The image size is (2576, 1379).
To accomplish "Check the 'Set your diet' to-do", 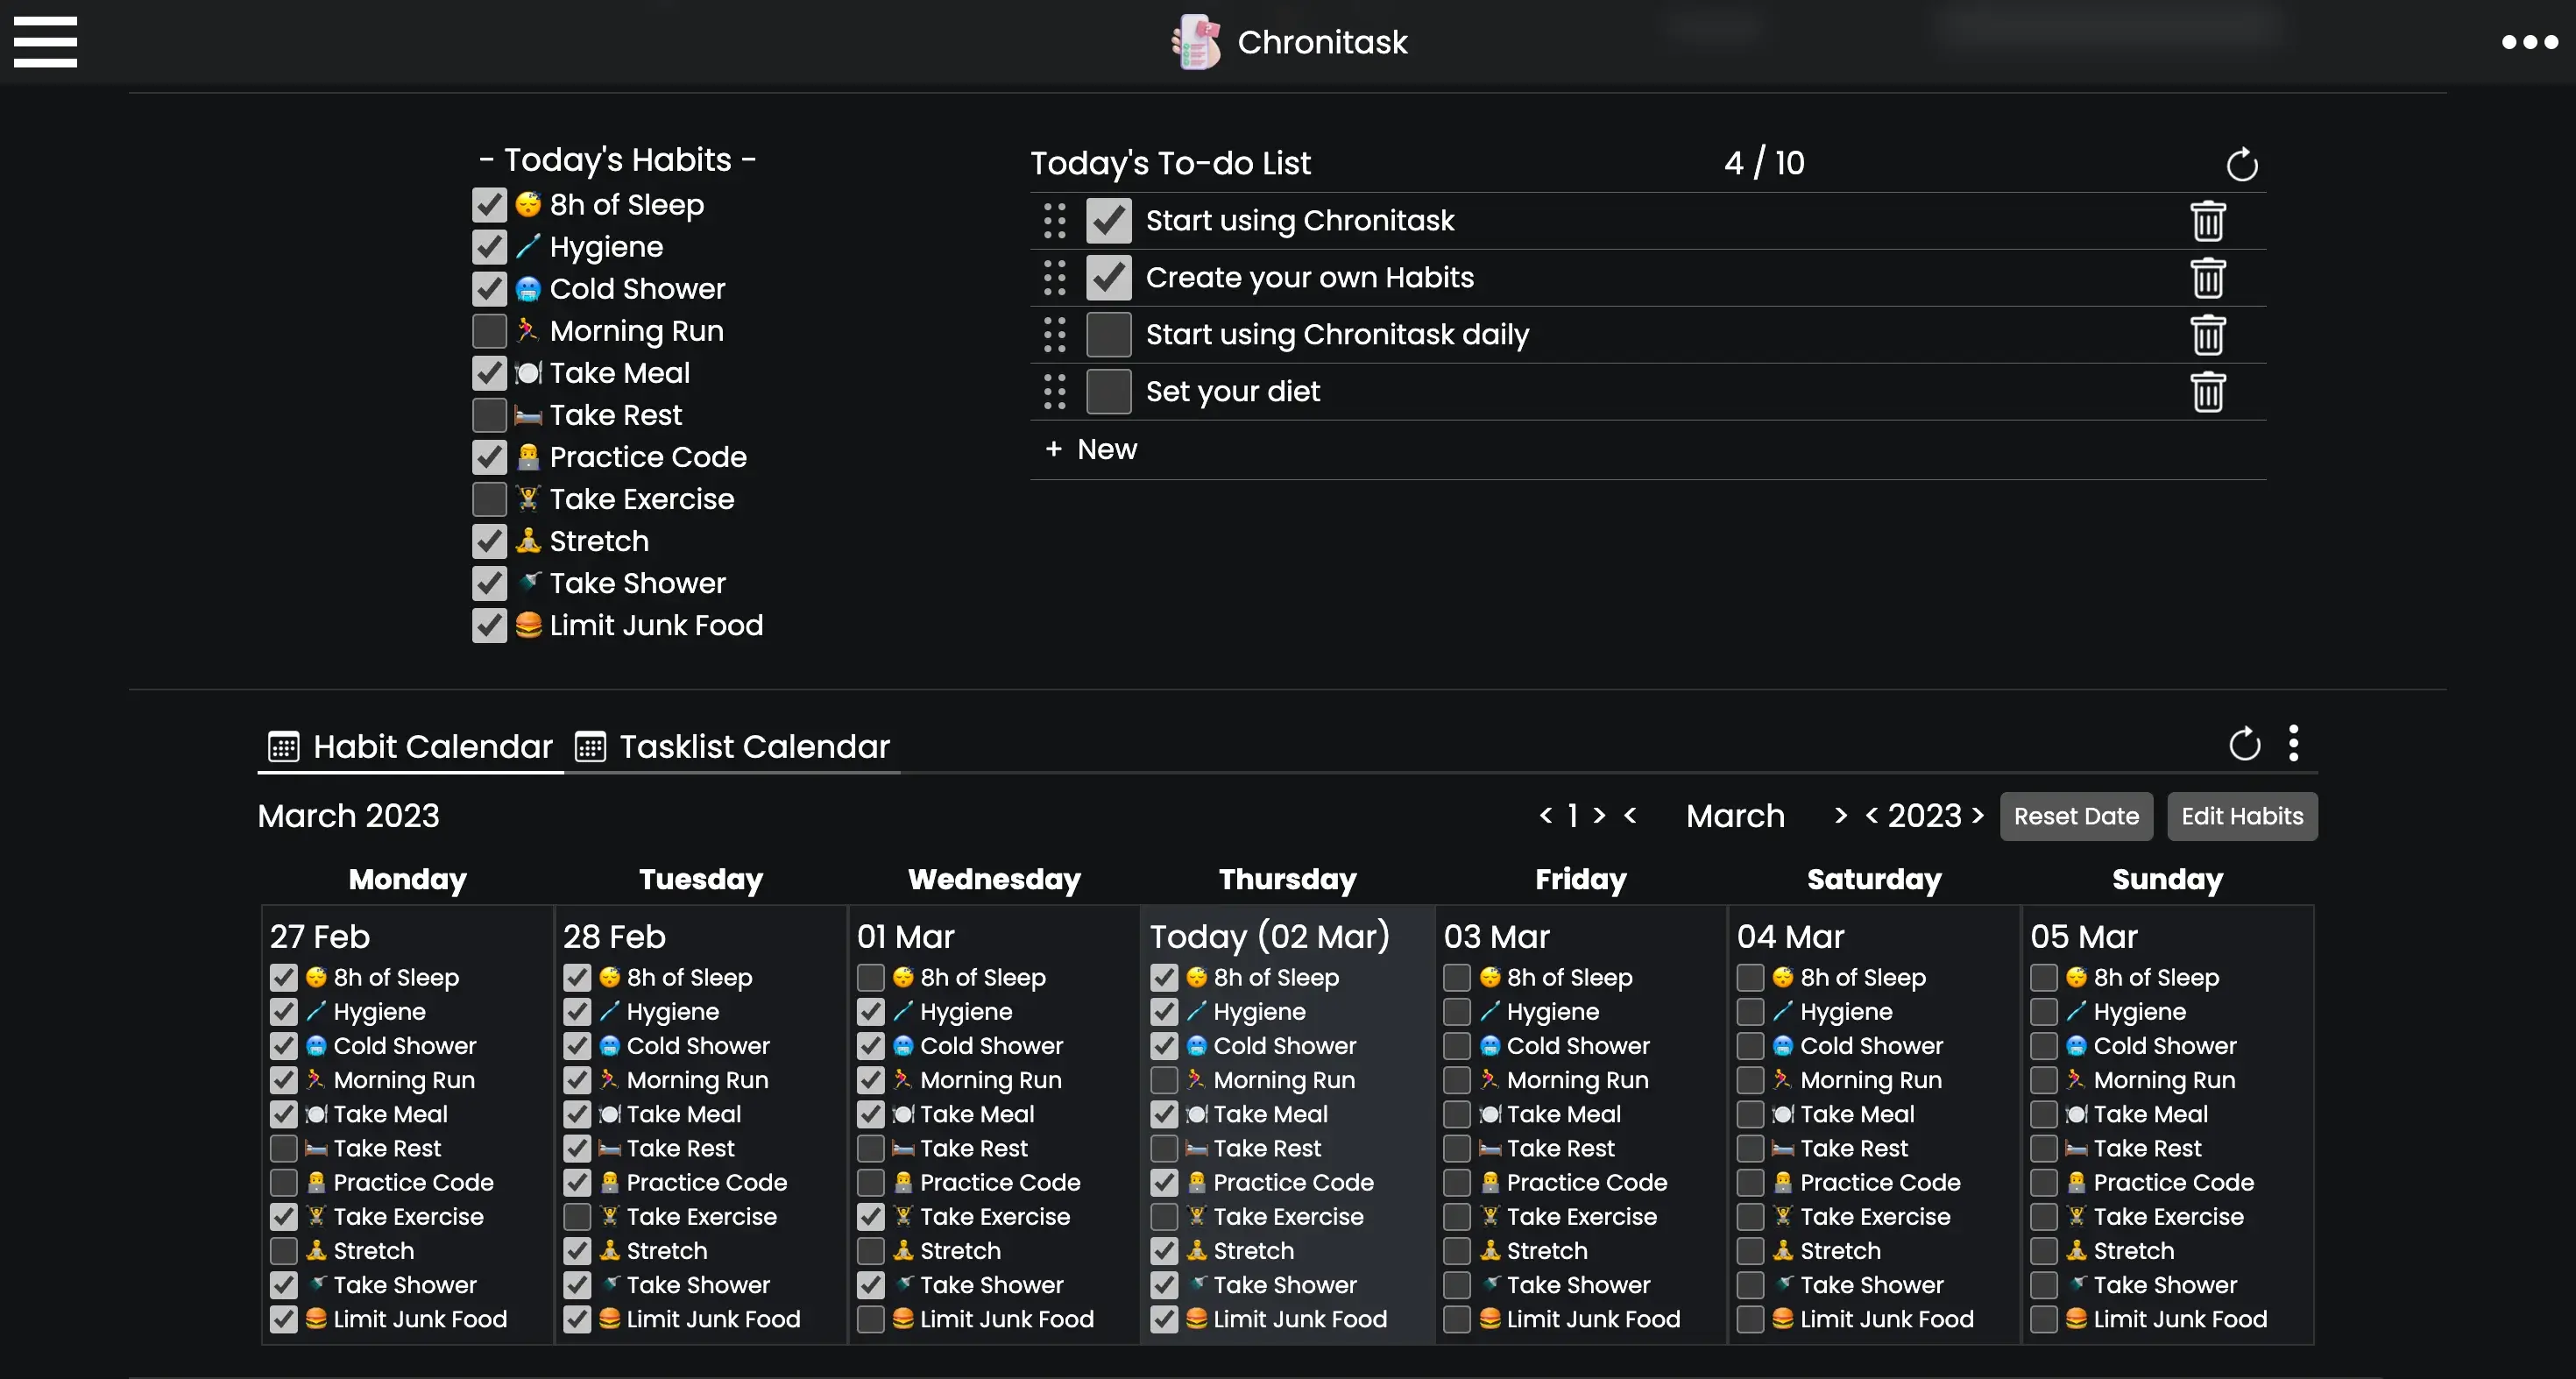I will click(1109, 392).
